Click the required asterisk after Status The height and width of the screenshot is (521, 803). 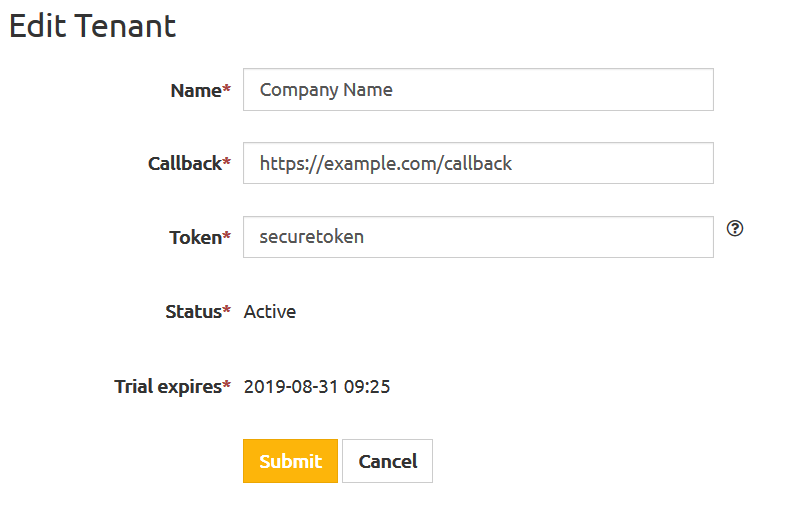[227, 309]
